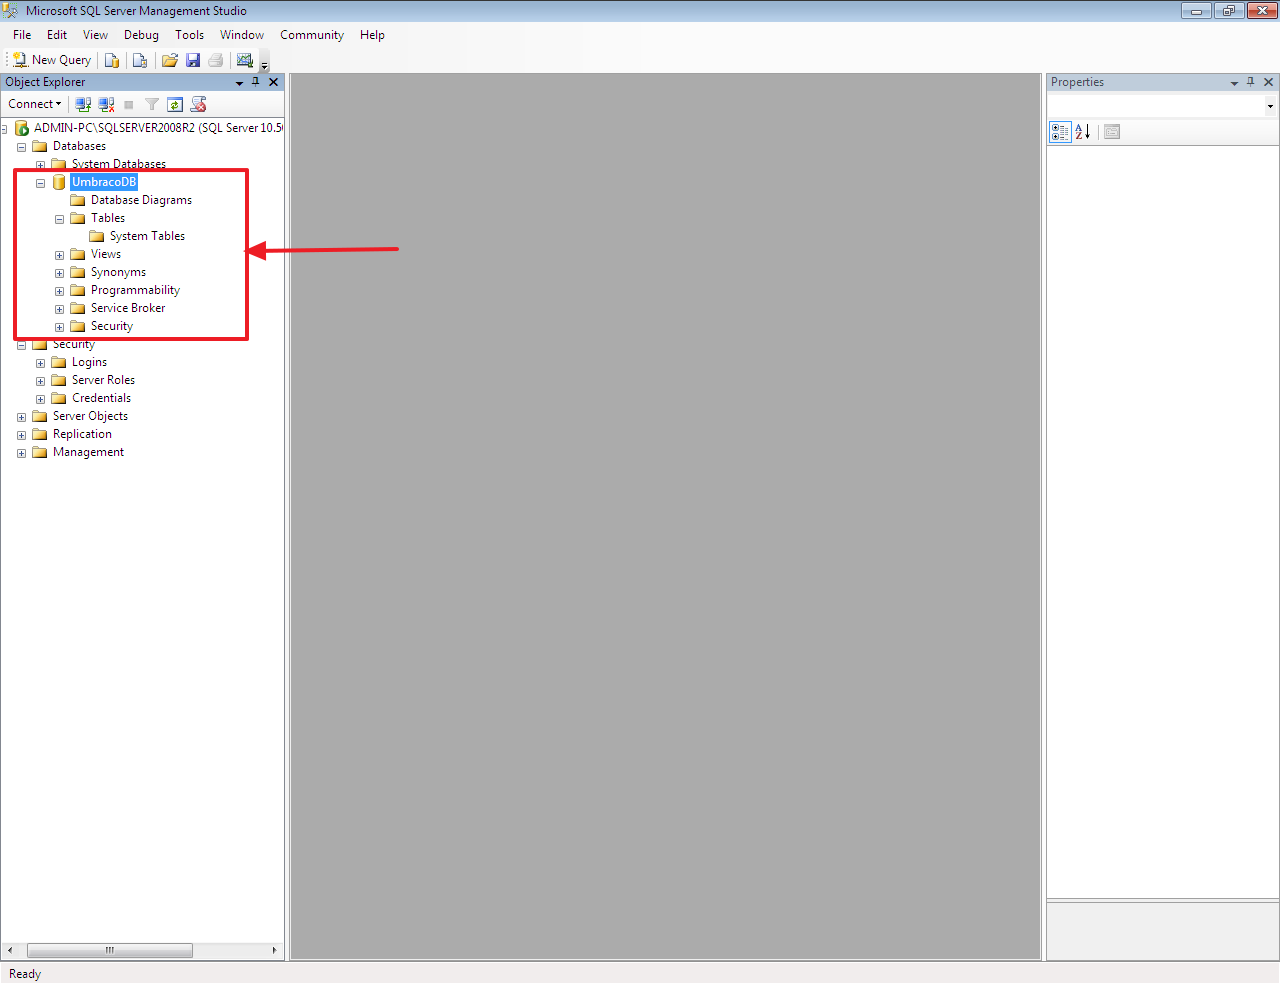
Task: Select the Server Roles folder label
Action: click(x=103, y=380)
